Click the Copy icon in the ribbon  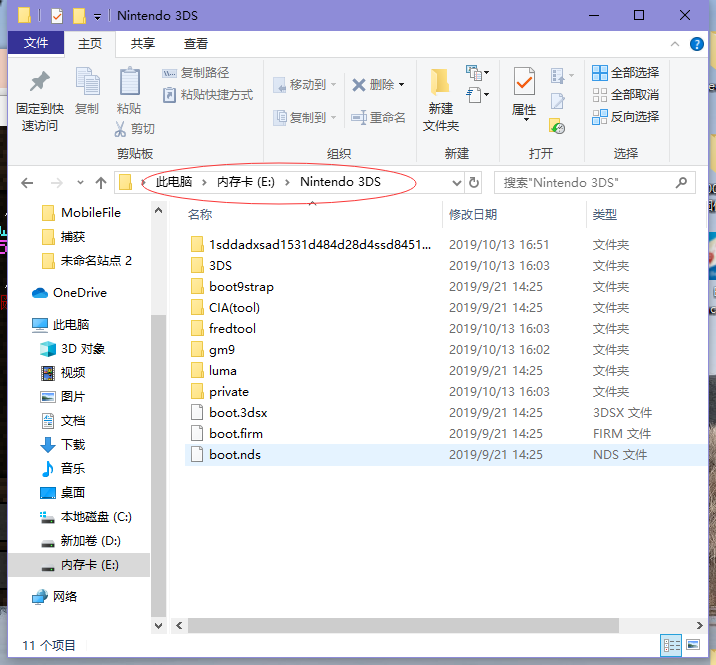87,81
